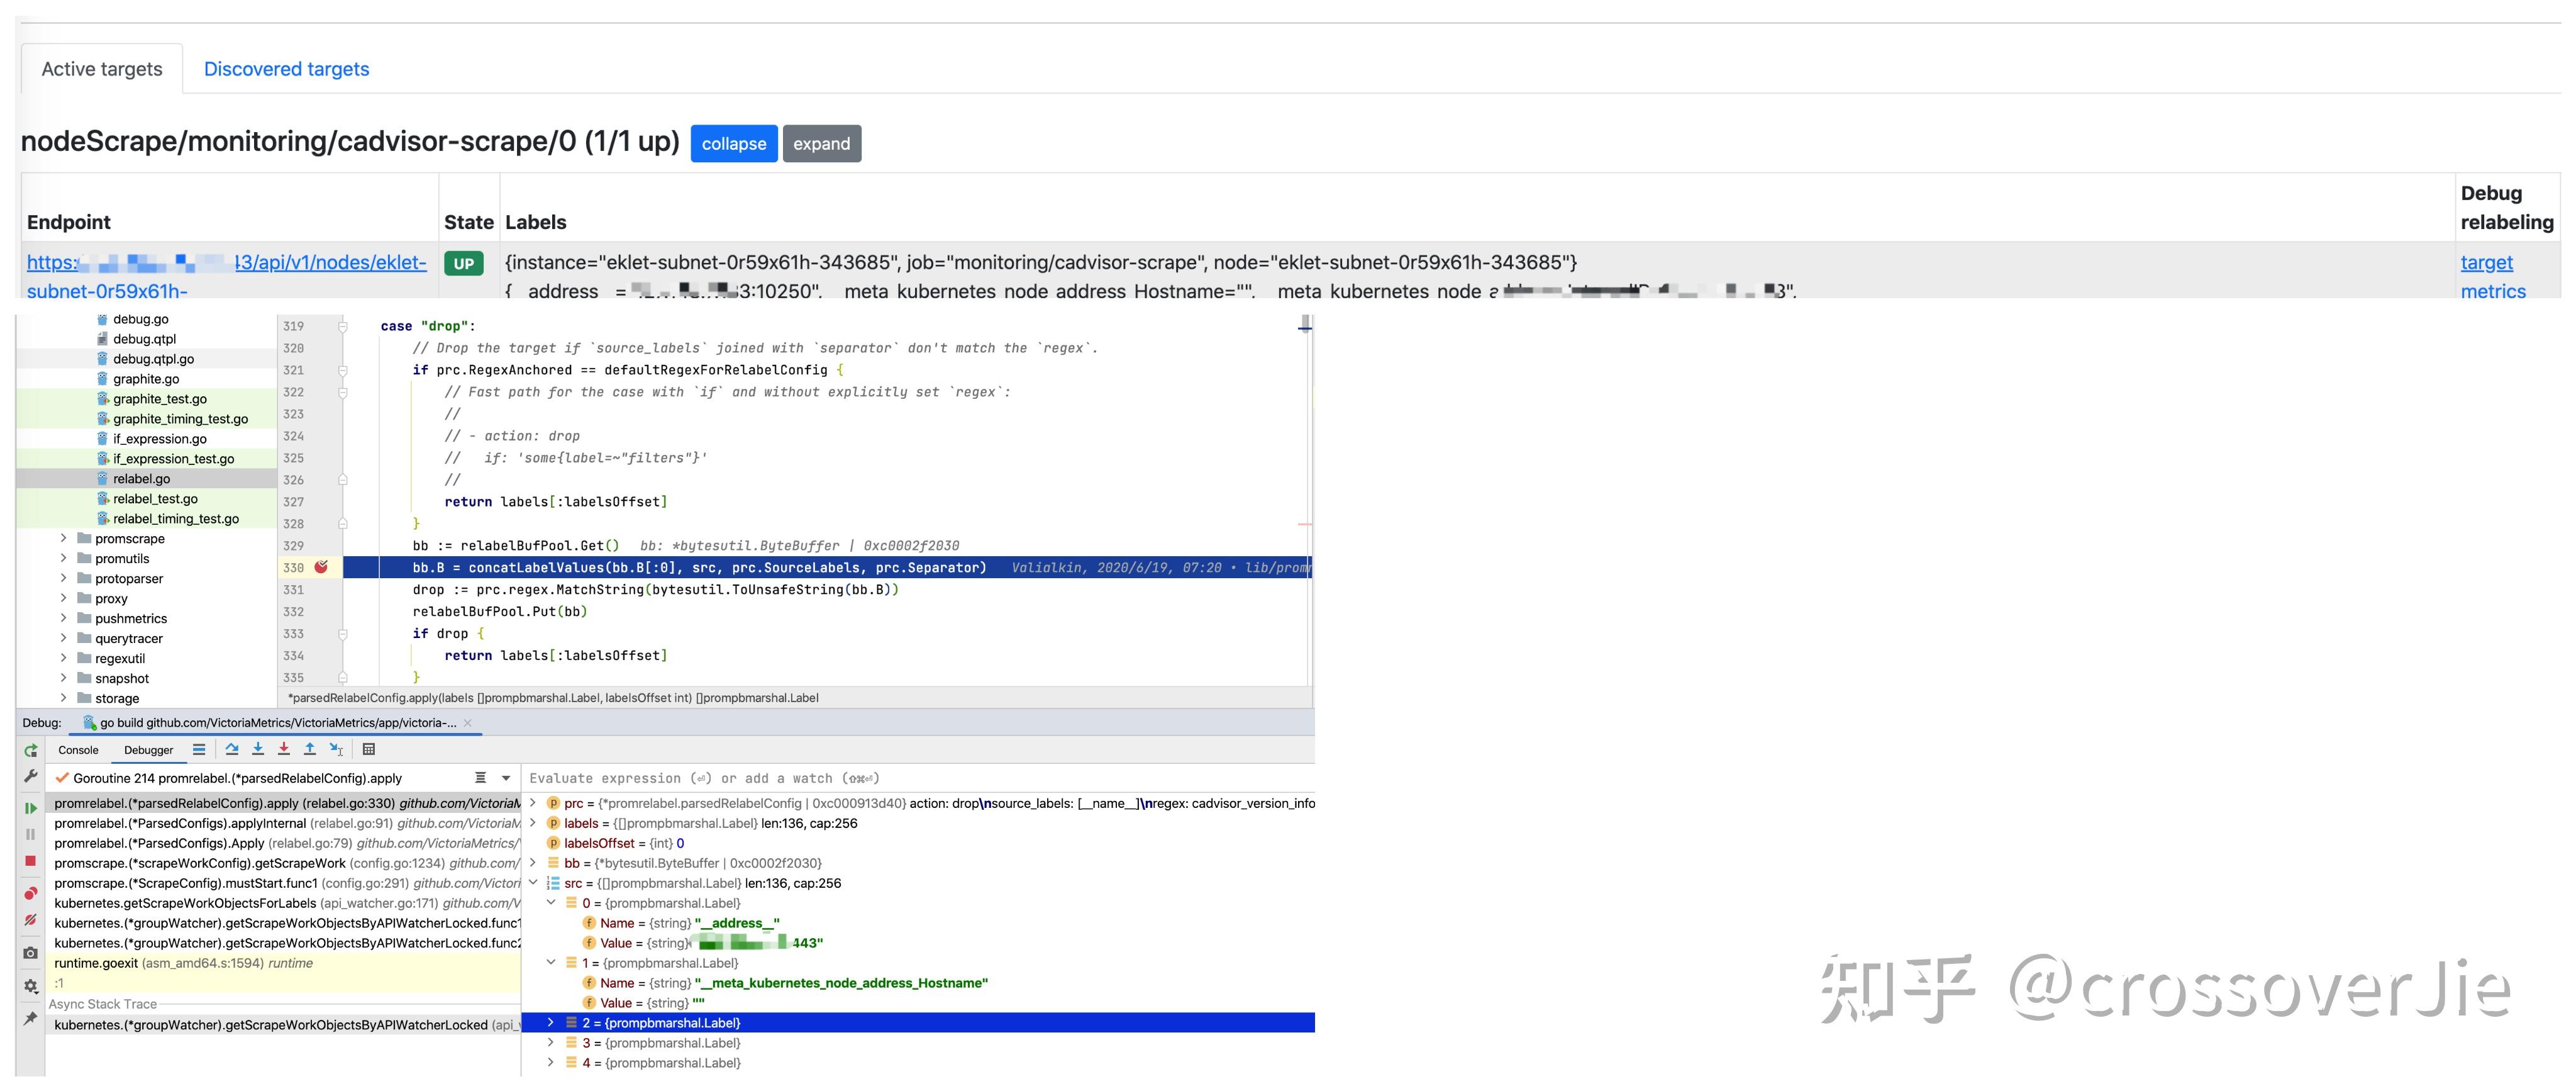Open the Goroutine selector dropdown arrow
This screenshot has width=2576, height=1091.
click(506, 778)
